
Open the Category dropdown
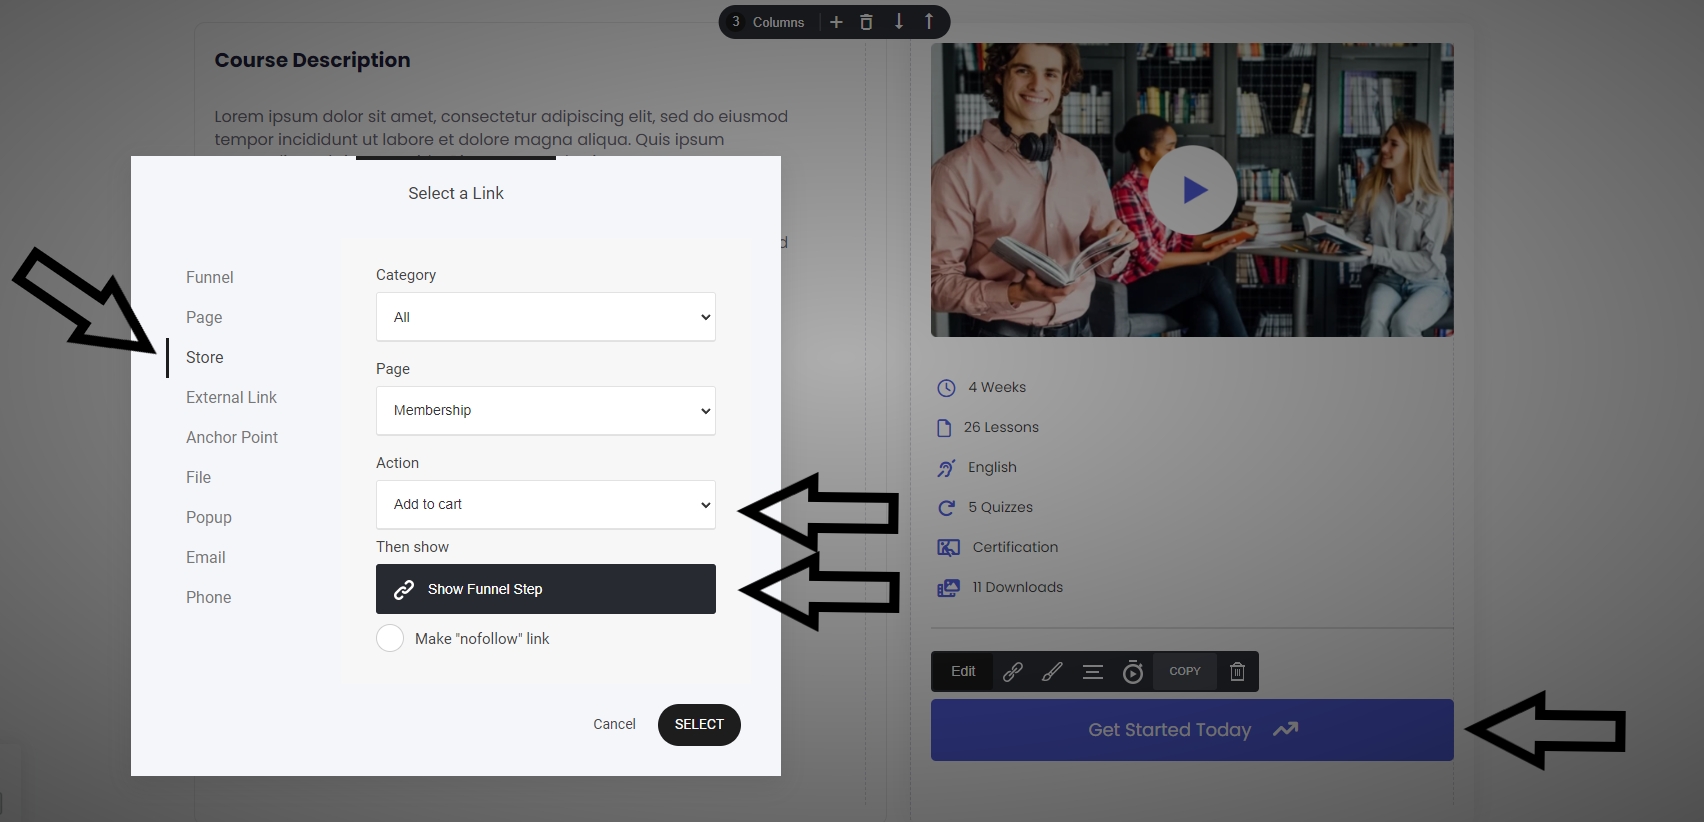click(x=545, y=317)
